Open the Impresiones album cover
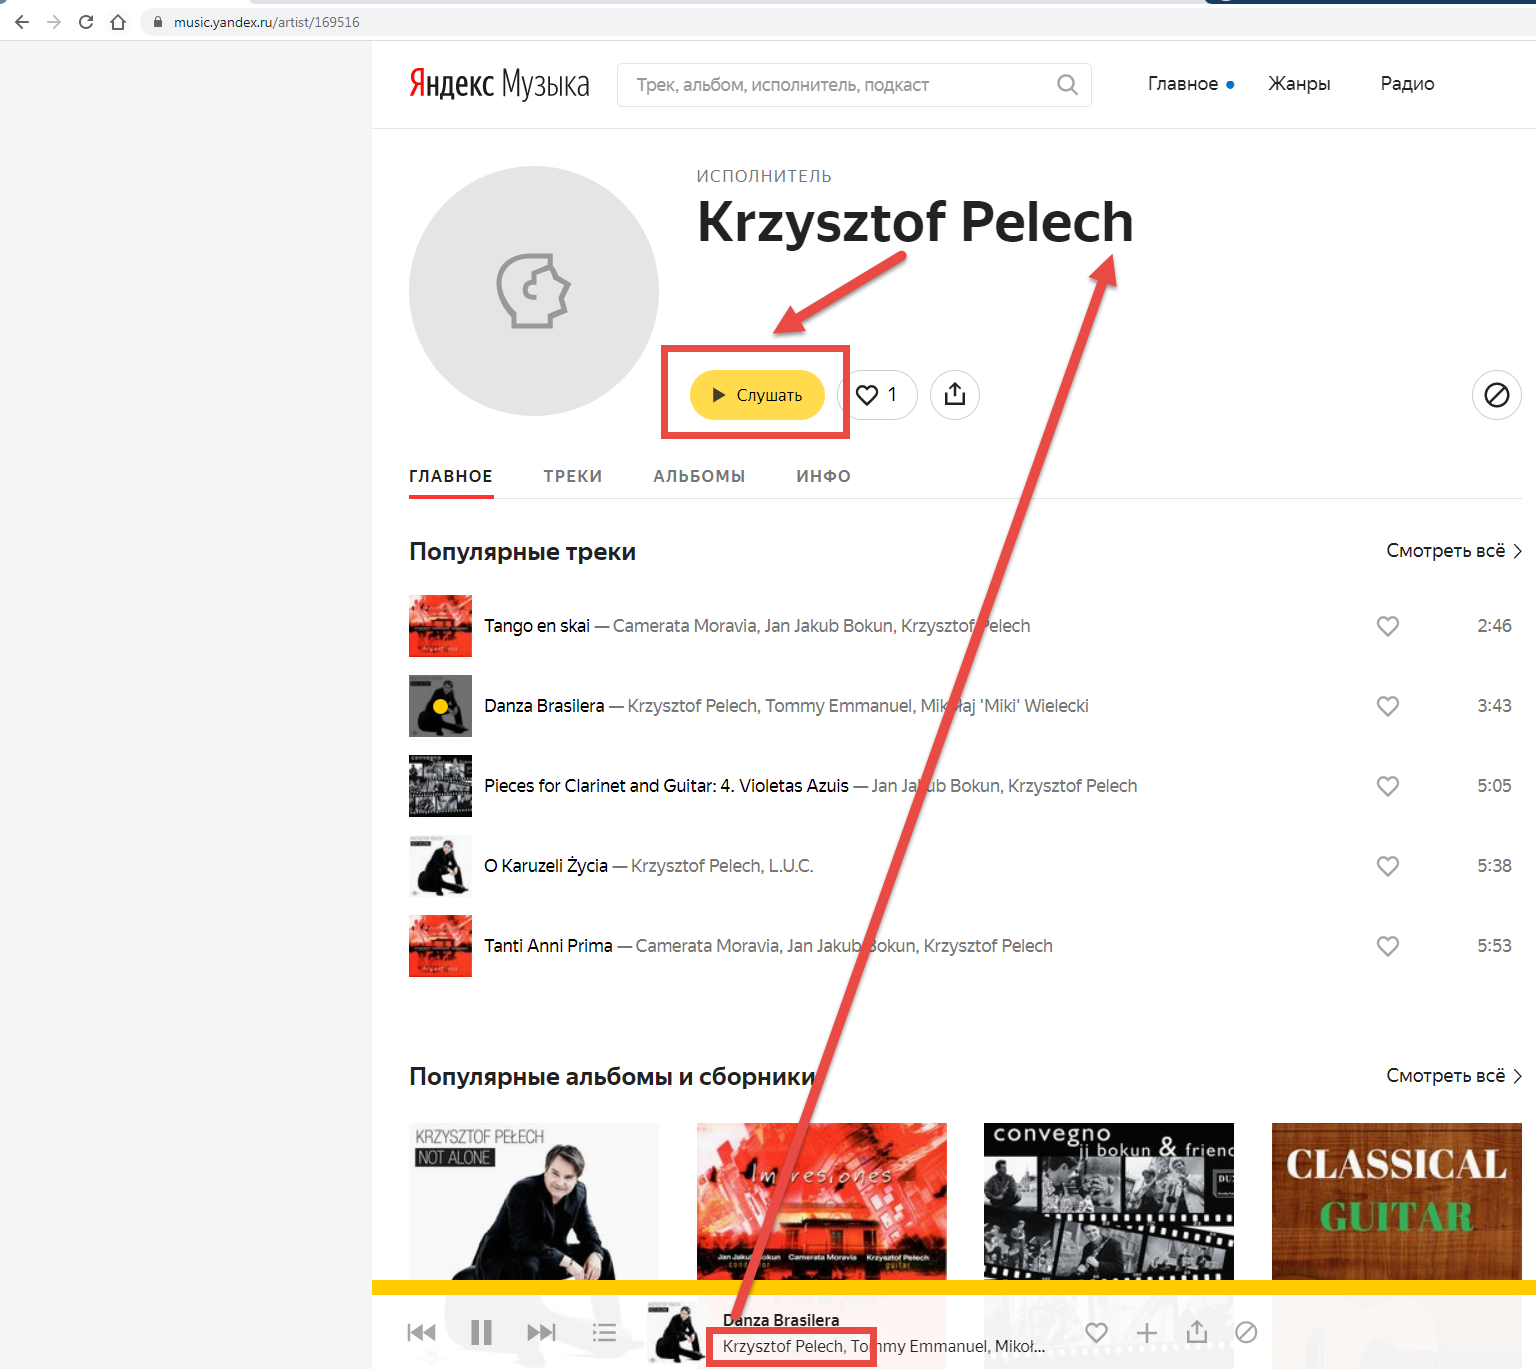 [822, 1201]
